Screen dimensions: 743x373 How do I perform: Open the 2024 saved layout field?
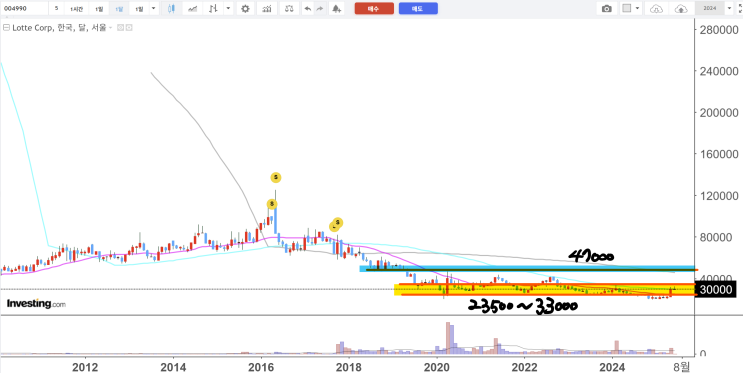pos(709,9)
